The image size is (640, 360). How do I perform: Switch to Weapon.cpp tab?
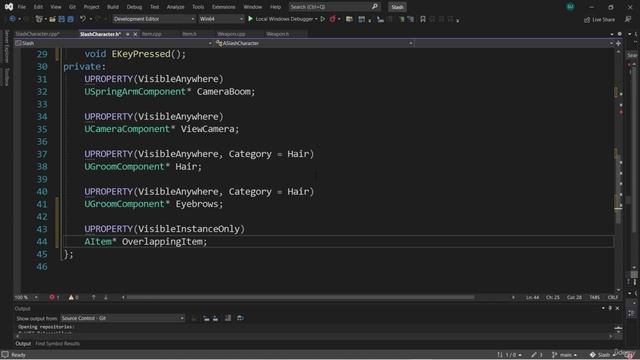click(x=231, y=34)
